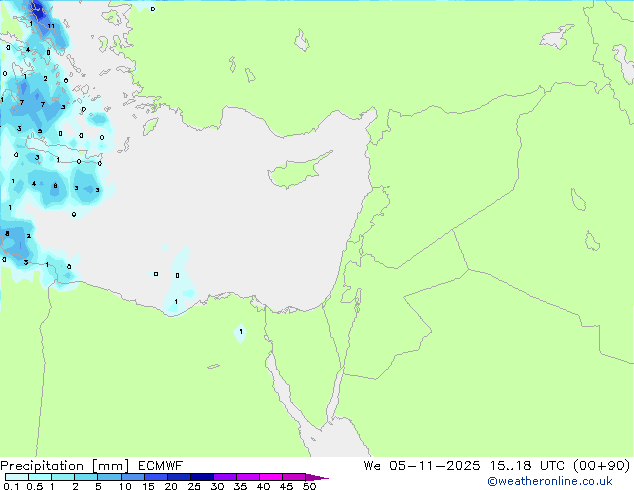Click the island of Cyprus on map
The width and height of the screenshot is (634, 490).
pyautogui.click(x=299, y=170)
